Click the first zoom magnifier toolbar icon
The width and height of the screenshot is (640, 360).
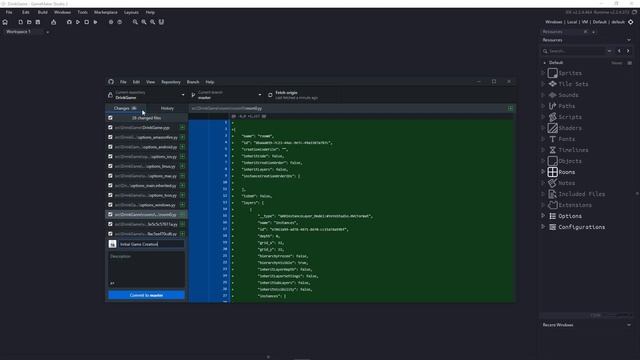tap(135, 22)
